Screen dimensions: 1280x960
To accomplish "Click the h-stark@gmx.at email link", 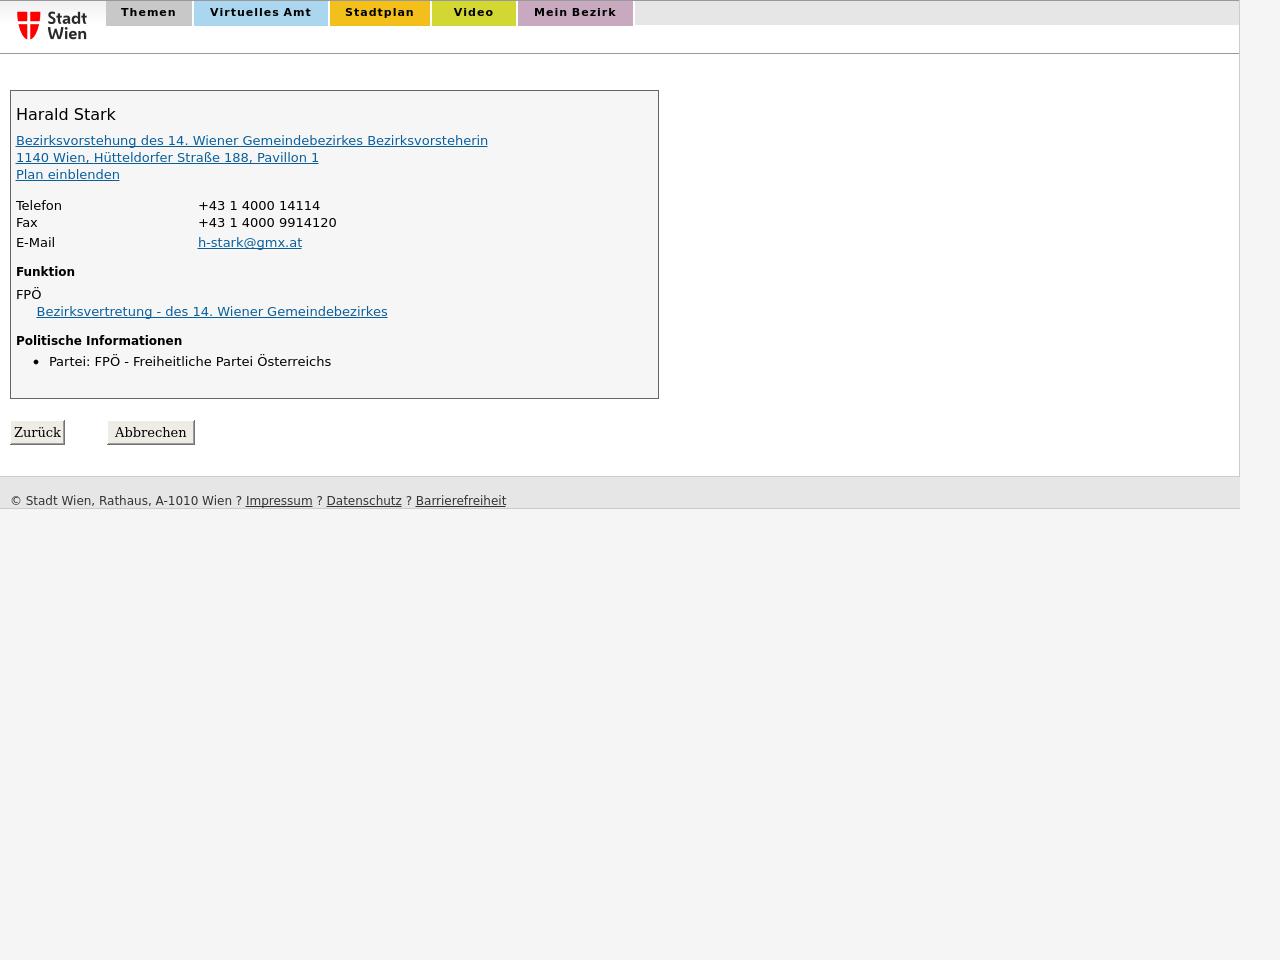I will [249, 243].
